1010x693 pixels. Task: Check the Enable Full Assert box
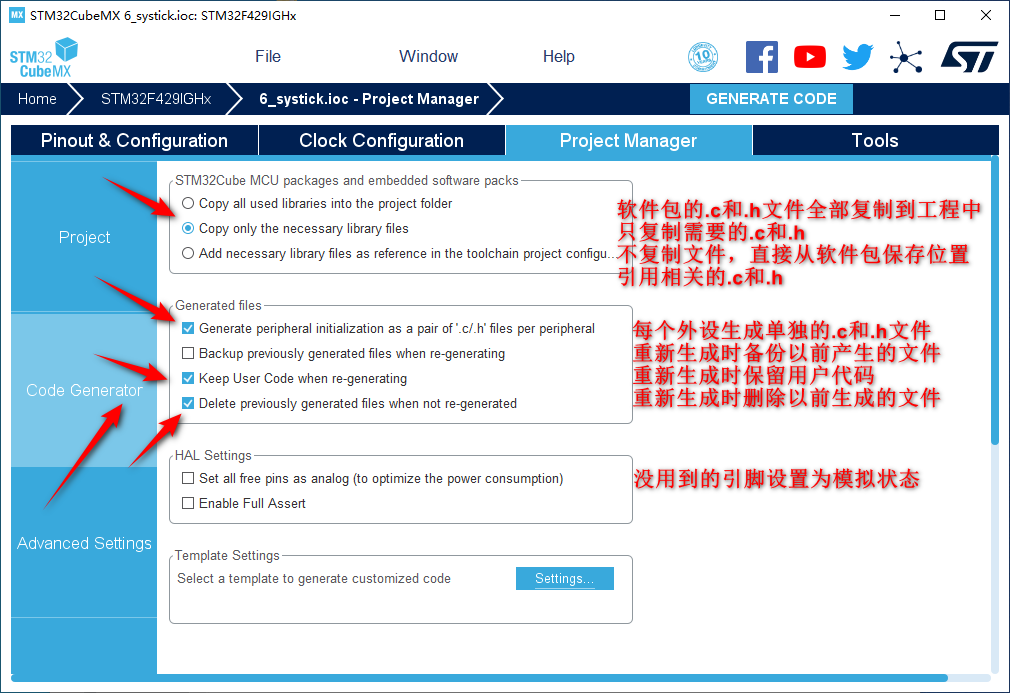(x=188, y=504)
